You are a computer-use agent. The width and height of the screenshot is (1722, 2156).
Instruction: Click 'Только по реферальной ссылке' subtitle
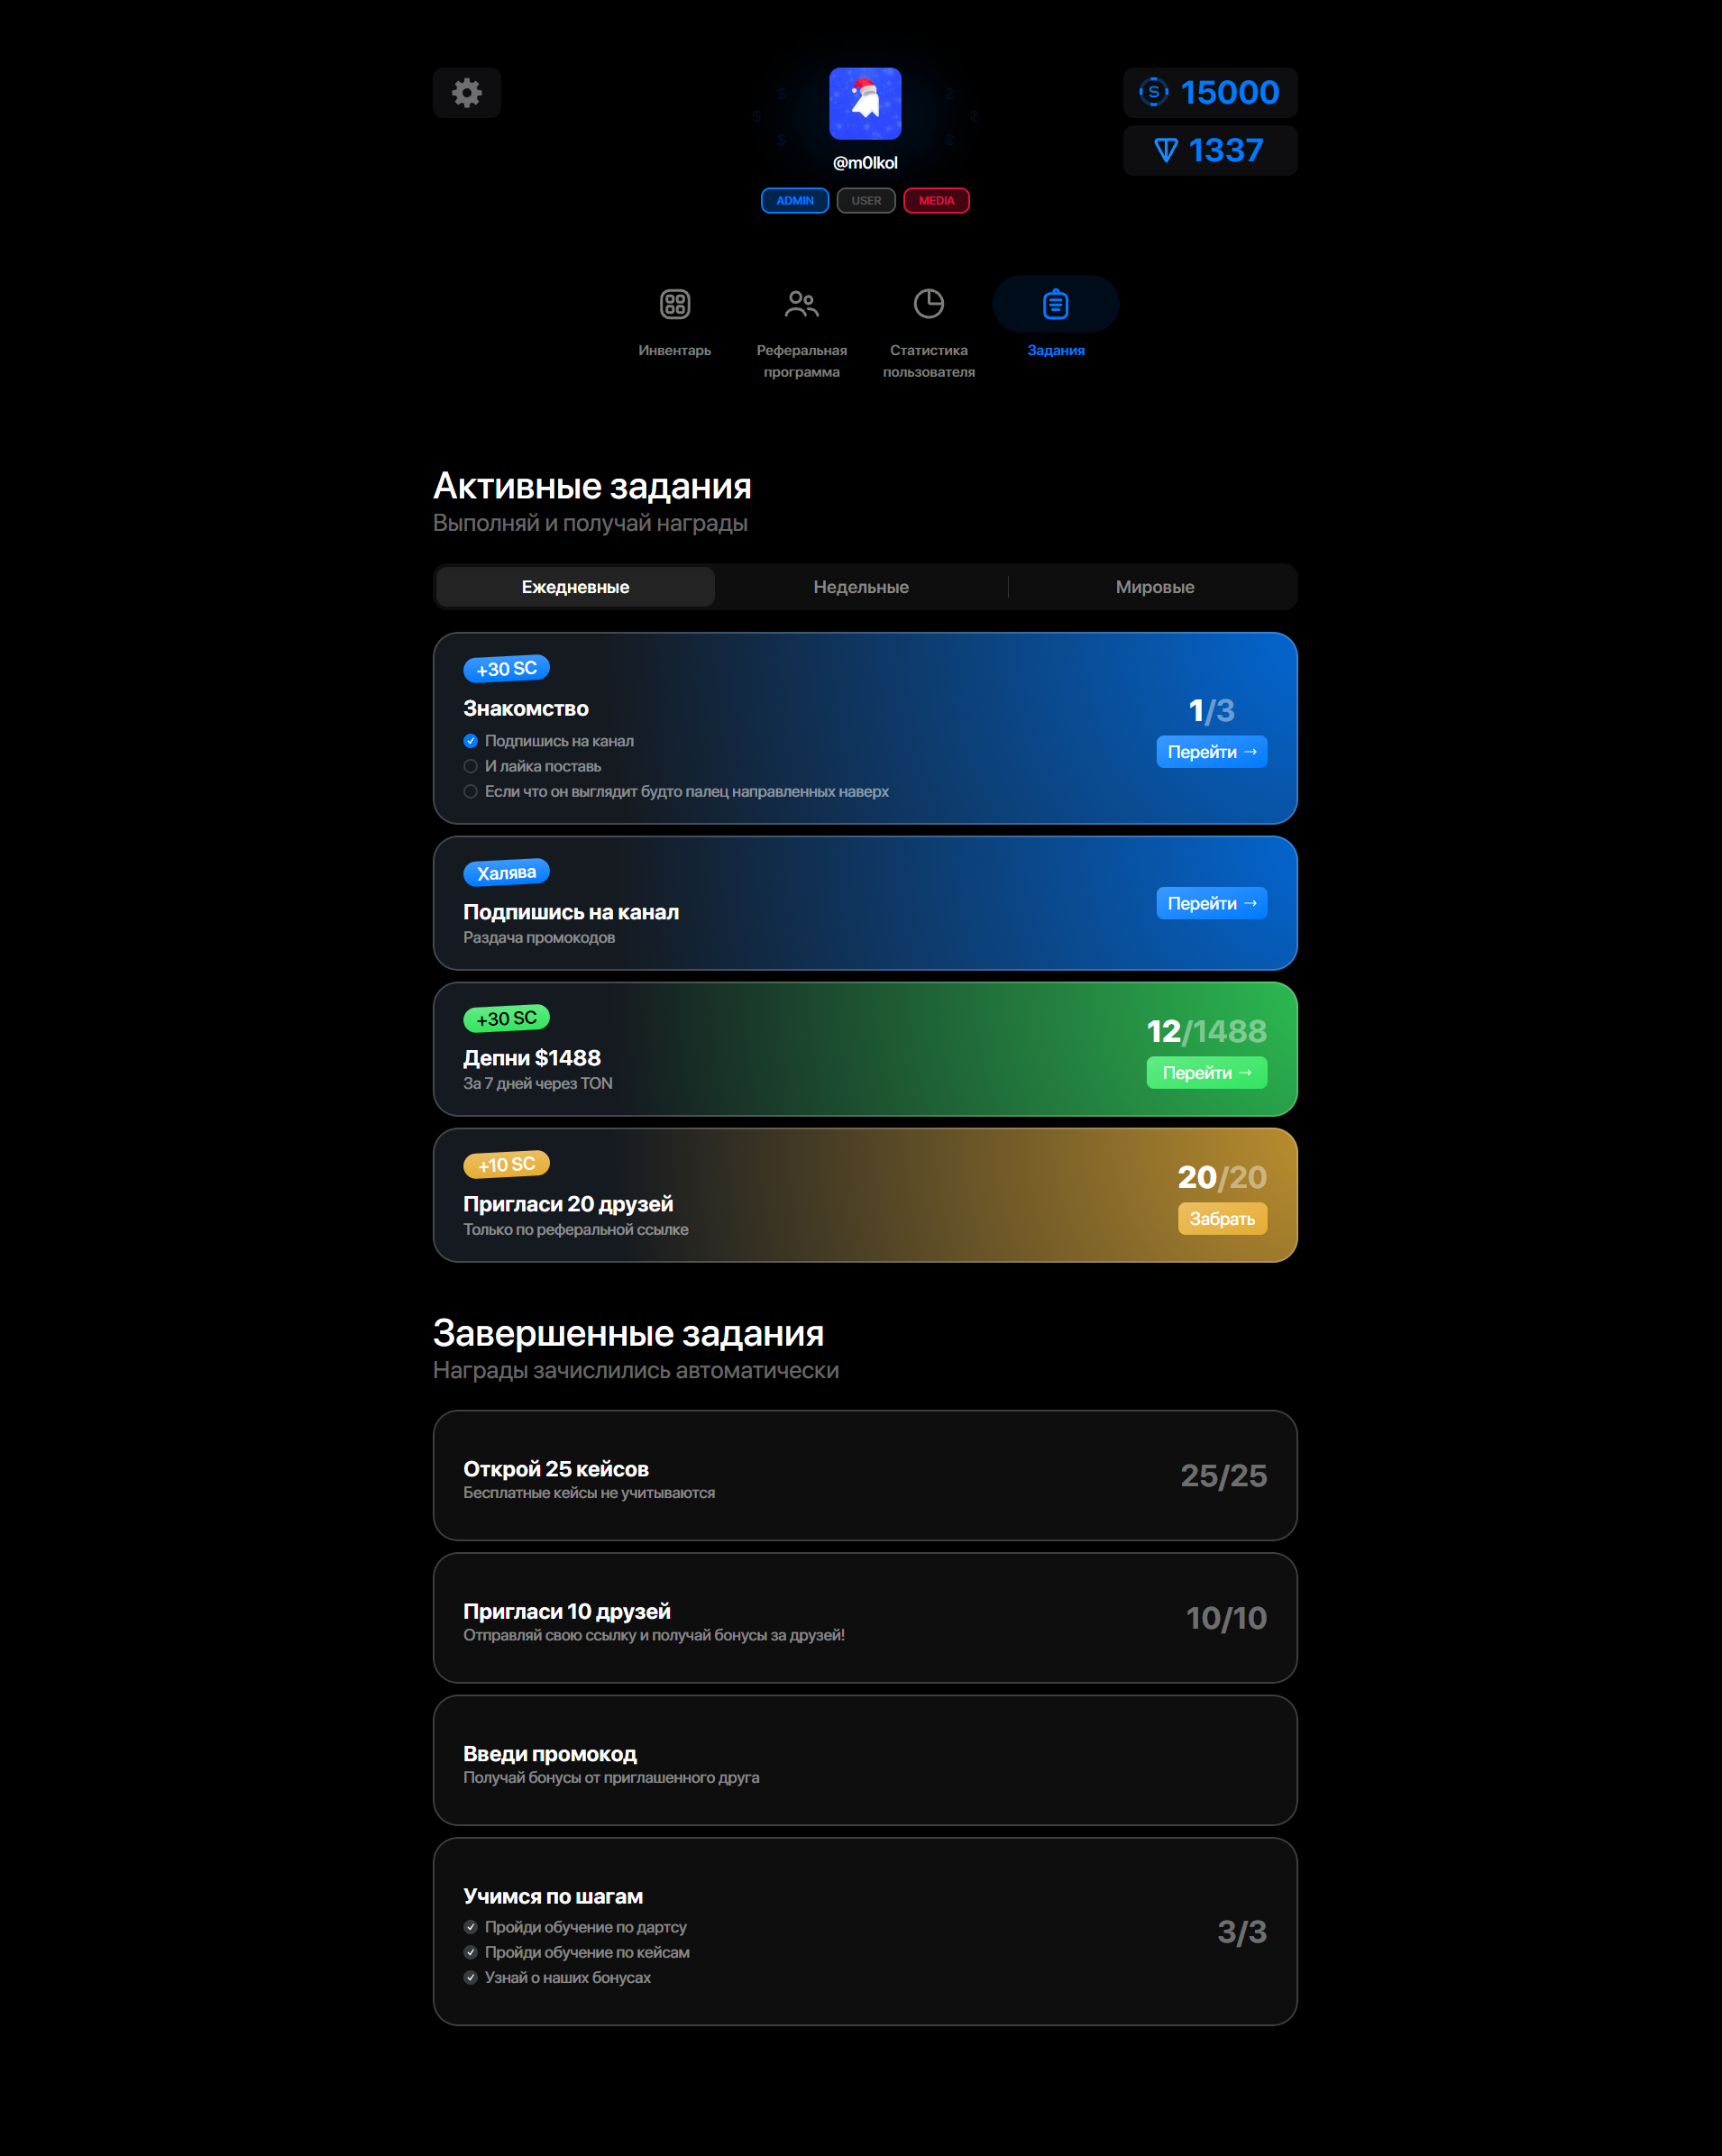[x=576, y=1230]
